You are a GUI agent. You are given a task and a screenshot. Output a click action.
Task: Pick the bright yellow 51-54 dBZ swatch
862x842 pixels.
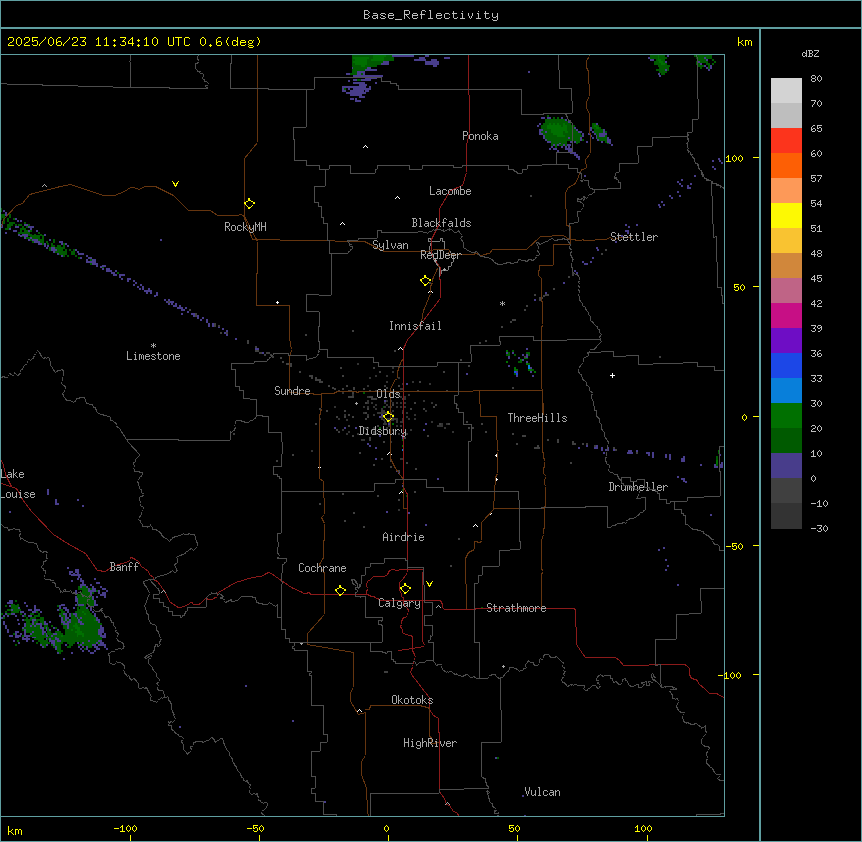[786, 215]
